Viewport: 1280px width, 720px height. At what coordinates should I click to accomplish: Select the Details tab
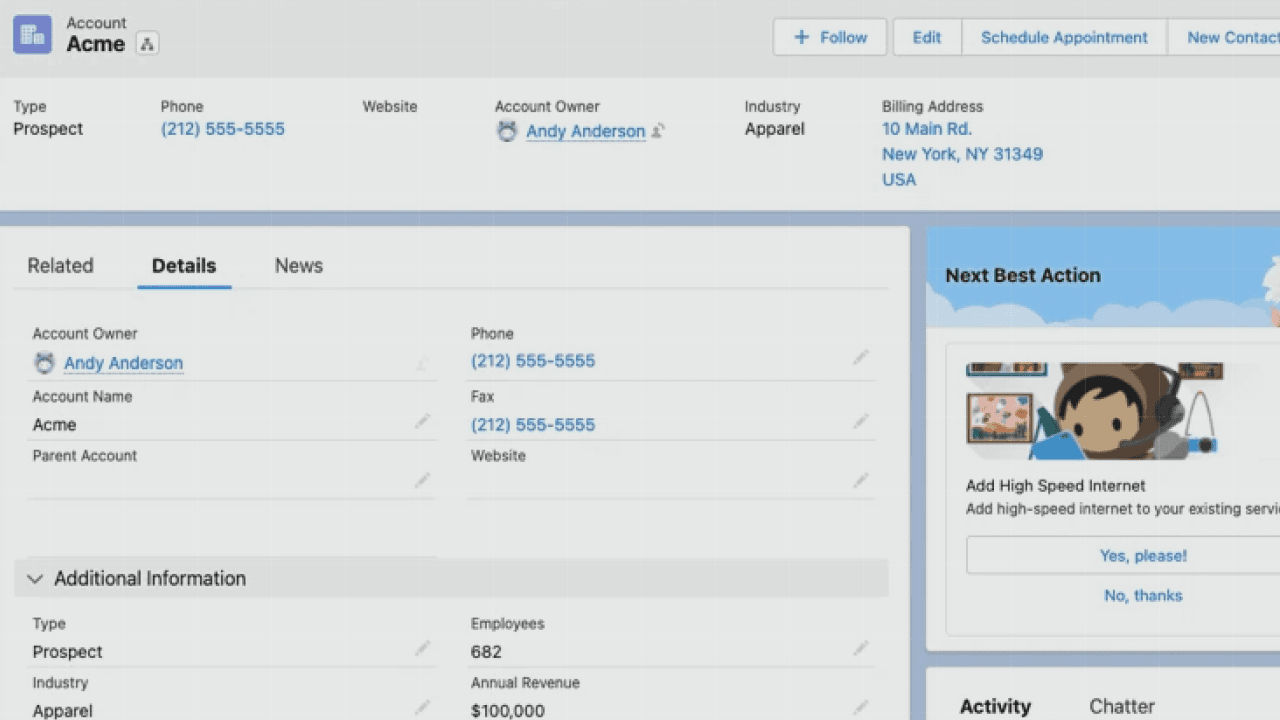[184, 266]
